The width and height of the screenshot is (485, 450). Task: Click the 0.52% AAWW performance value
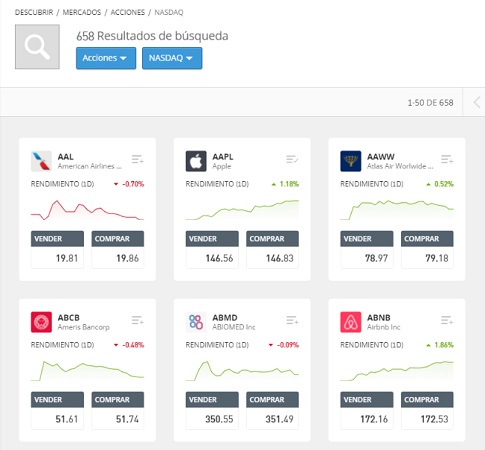point(444,184)
